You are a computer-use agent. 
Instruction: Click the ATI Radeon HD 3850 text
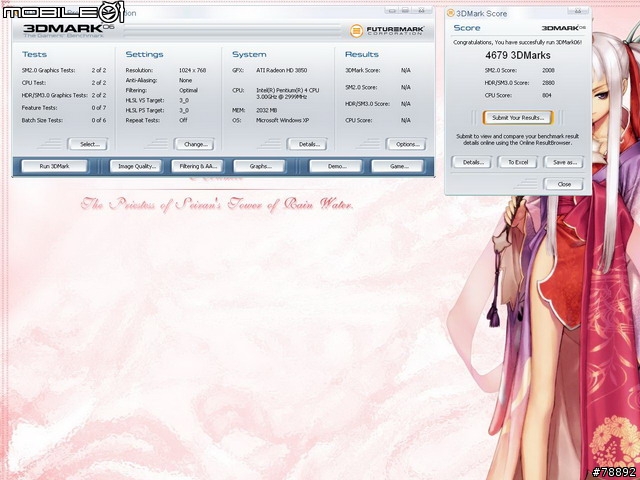(281, 70)
